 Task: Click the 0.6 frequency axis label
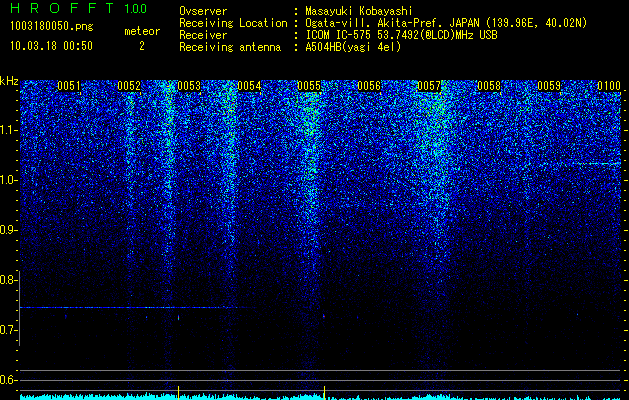click(x=7, y=380)
